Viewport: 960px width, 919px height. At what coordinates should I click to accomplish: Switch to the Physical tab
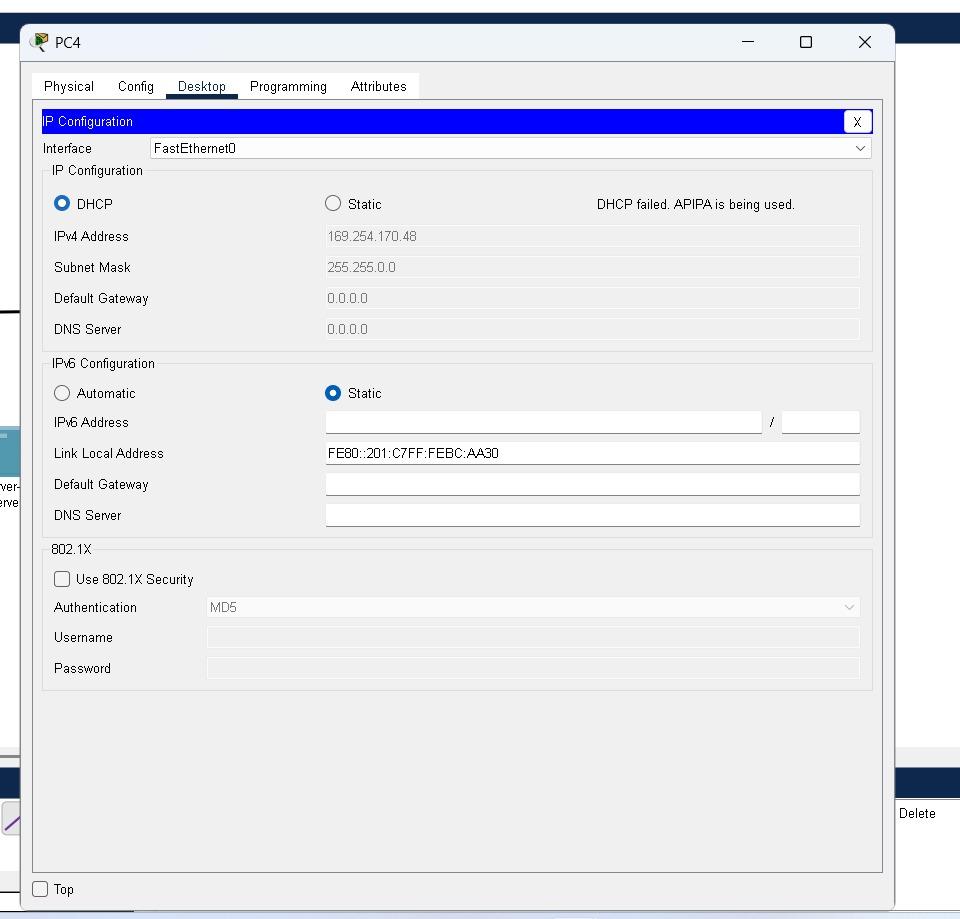[69, 87]
